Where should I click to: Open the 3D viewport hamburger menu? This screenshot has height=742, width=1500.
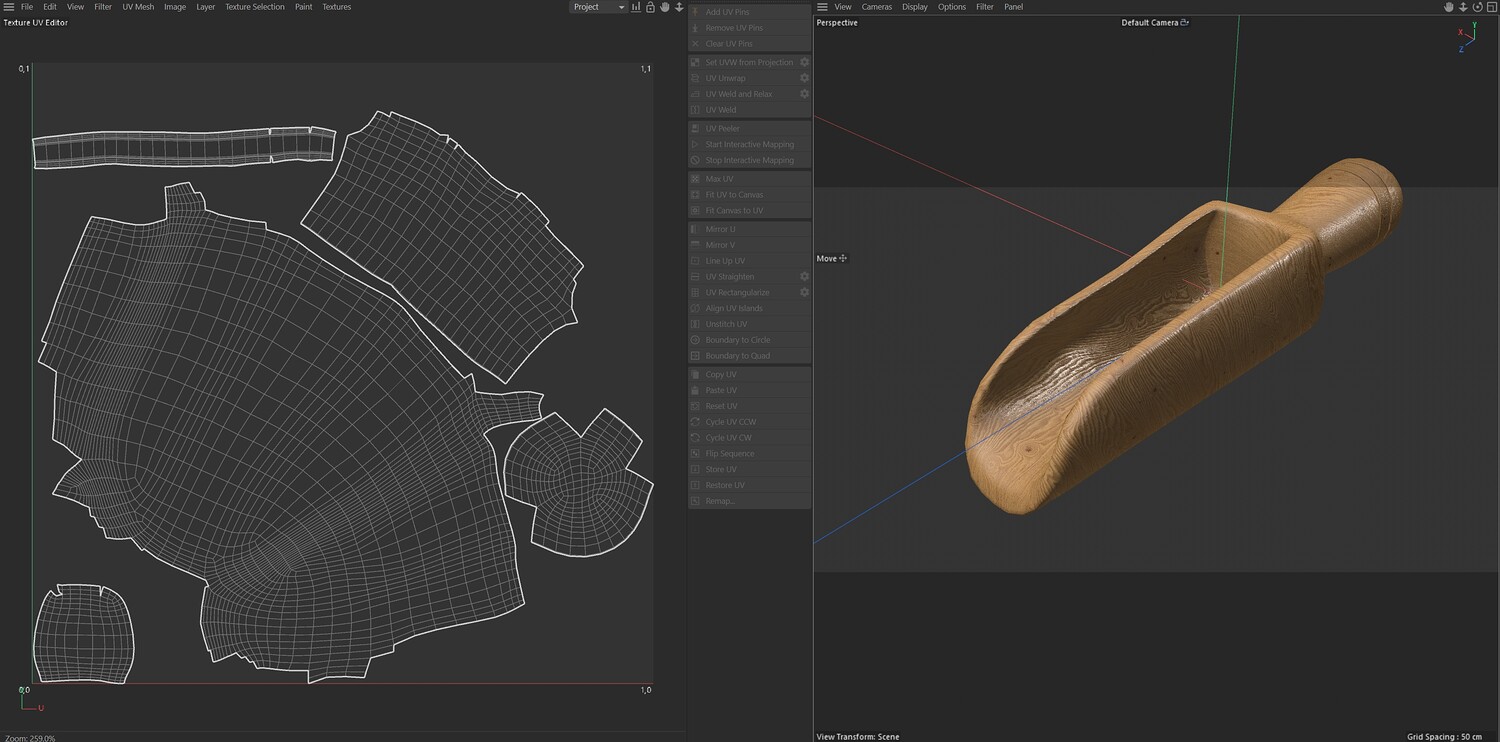tap(822, 7)
